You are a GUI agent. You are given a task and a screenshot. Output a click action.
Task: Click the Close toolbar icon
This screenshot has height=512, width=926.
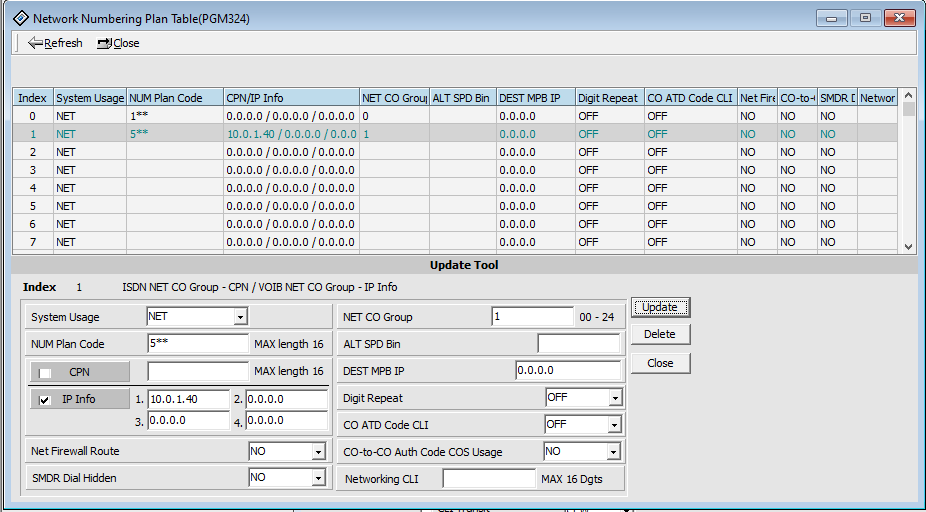click(104, 43)
